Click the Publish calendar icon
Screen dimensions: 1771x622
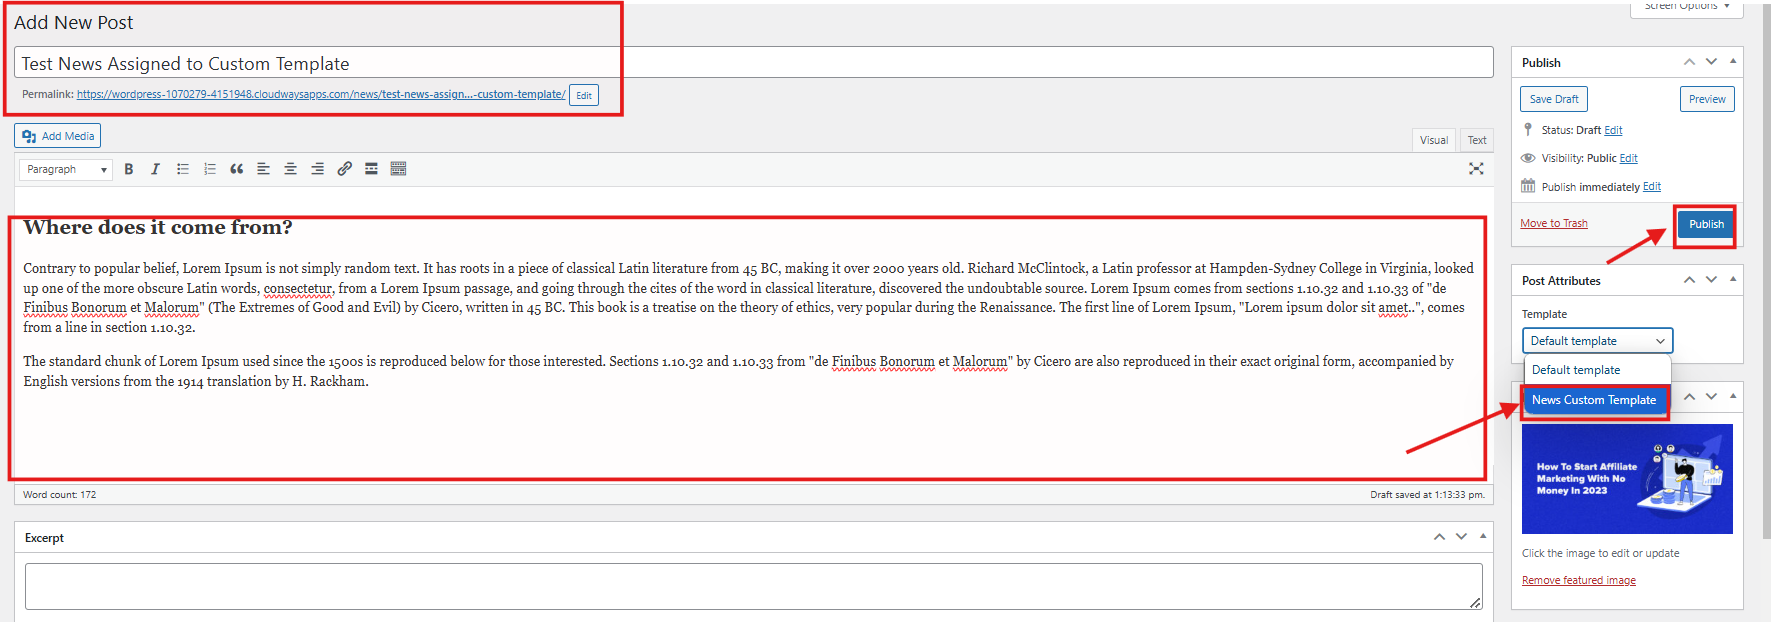[x=1528, y=186]
